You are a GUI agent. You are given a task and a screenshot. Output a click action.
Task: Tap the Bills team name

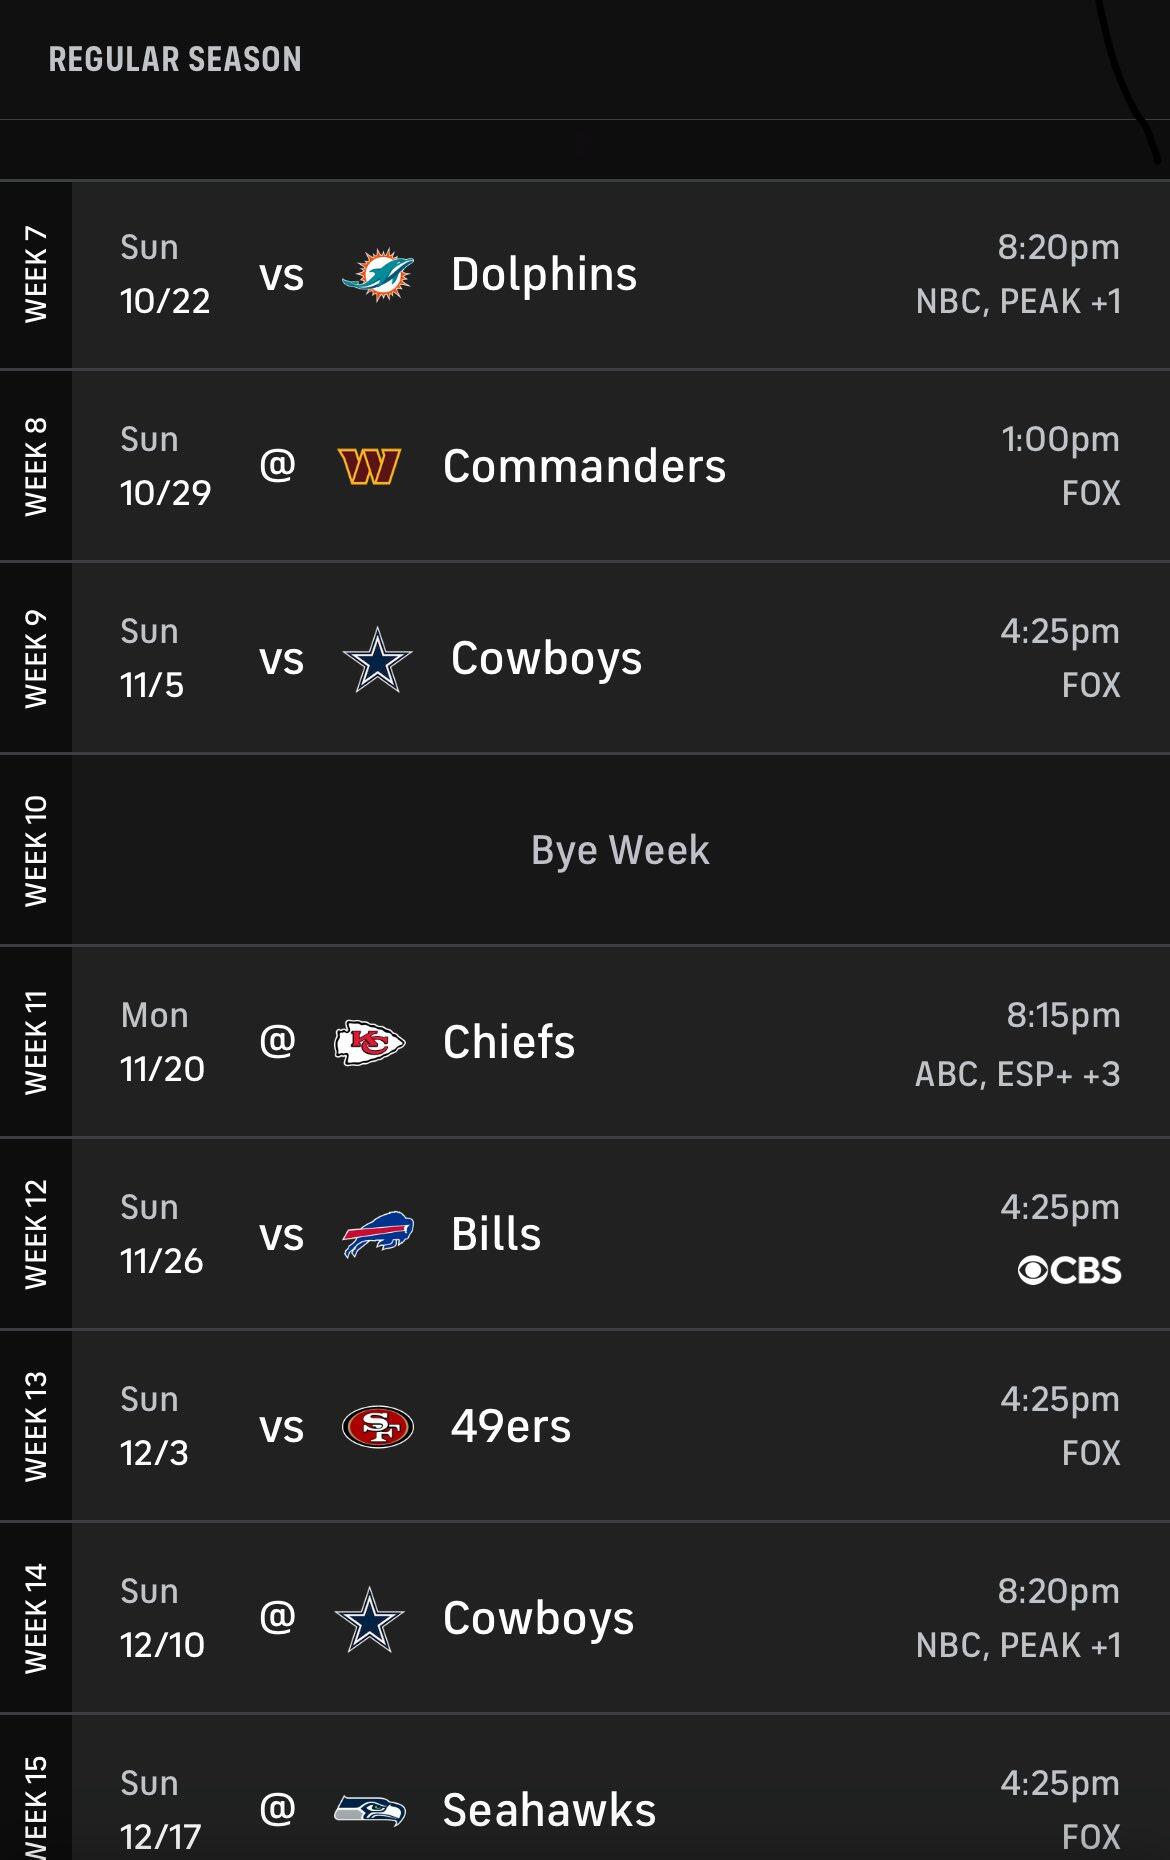(x=496, y=1235)
